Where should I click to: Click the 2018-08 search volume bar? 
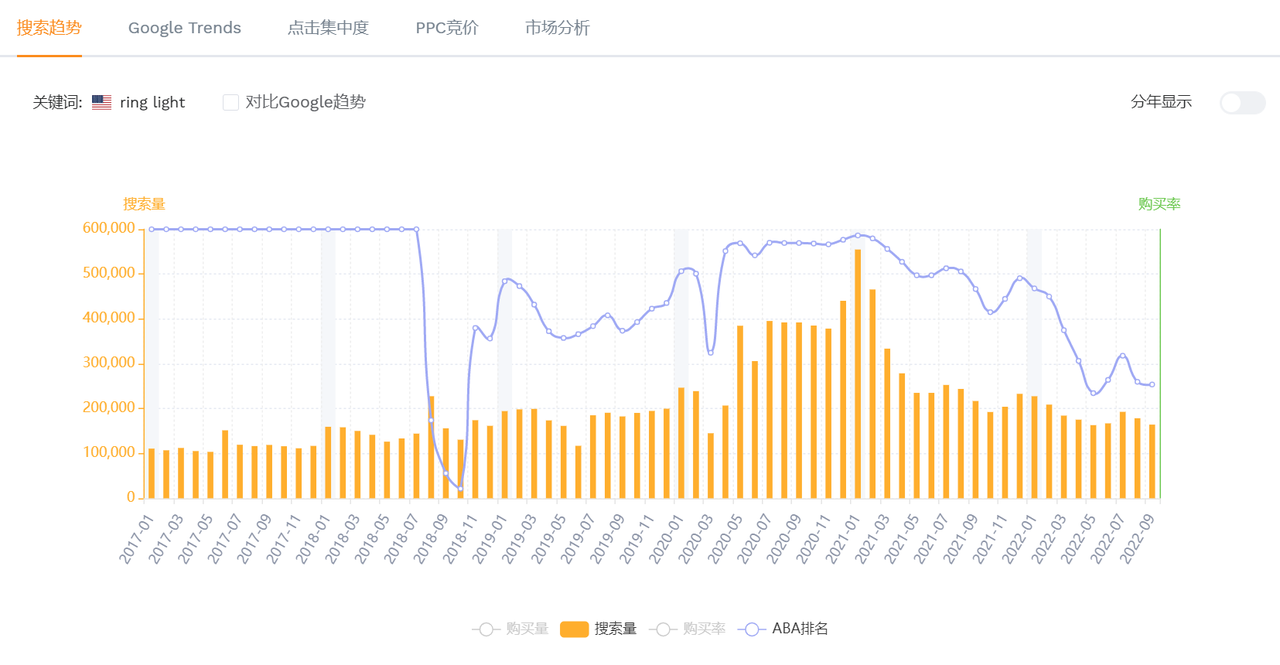tap(431, 447)
